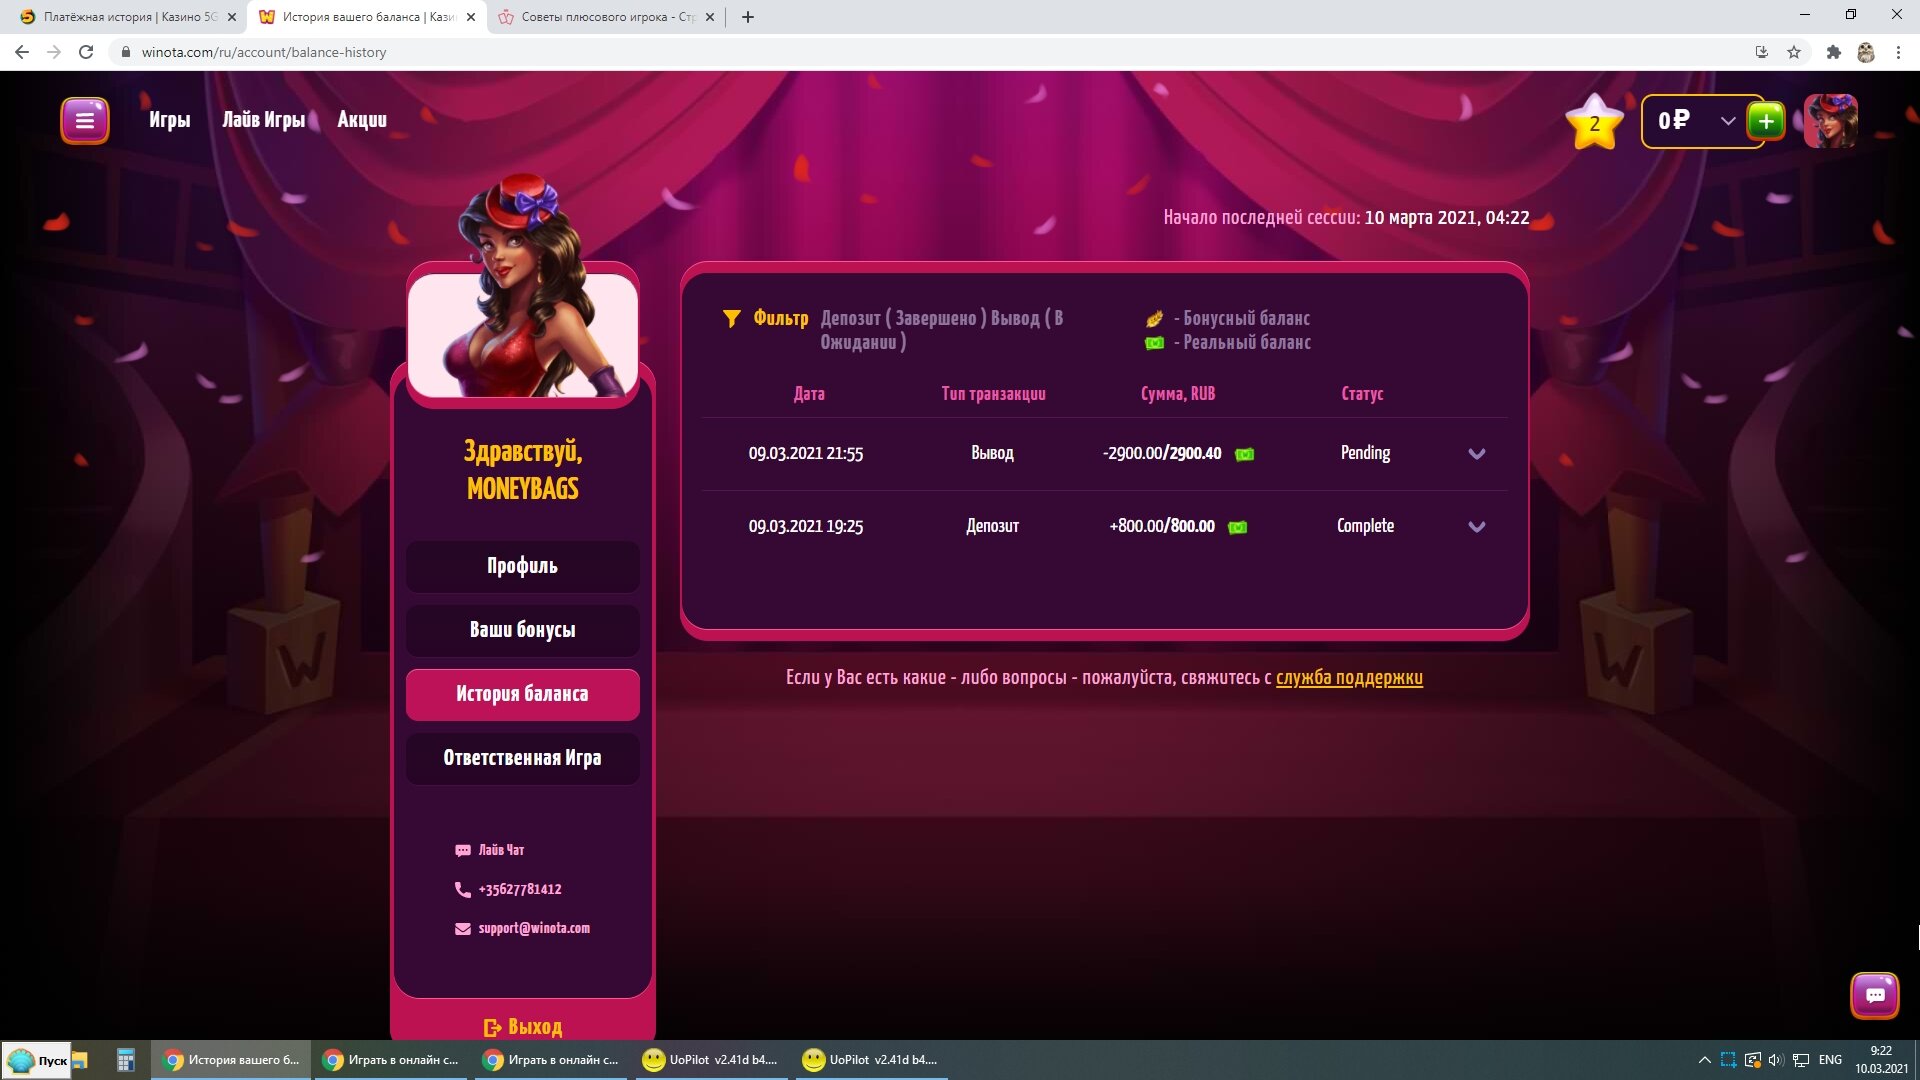Click the yellow filter funnel icon
Screen dimensions: 1920x1080
click(731, 319)
